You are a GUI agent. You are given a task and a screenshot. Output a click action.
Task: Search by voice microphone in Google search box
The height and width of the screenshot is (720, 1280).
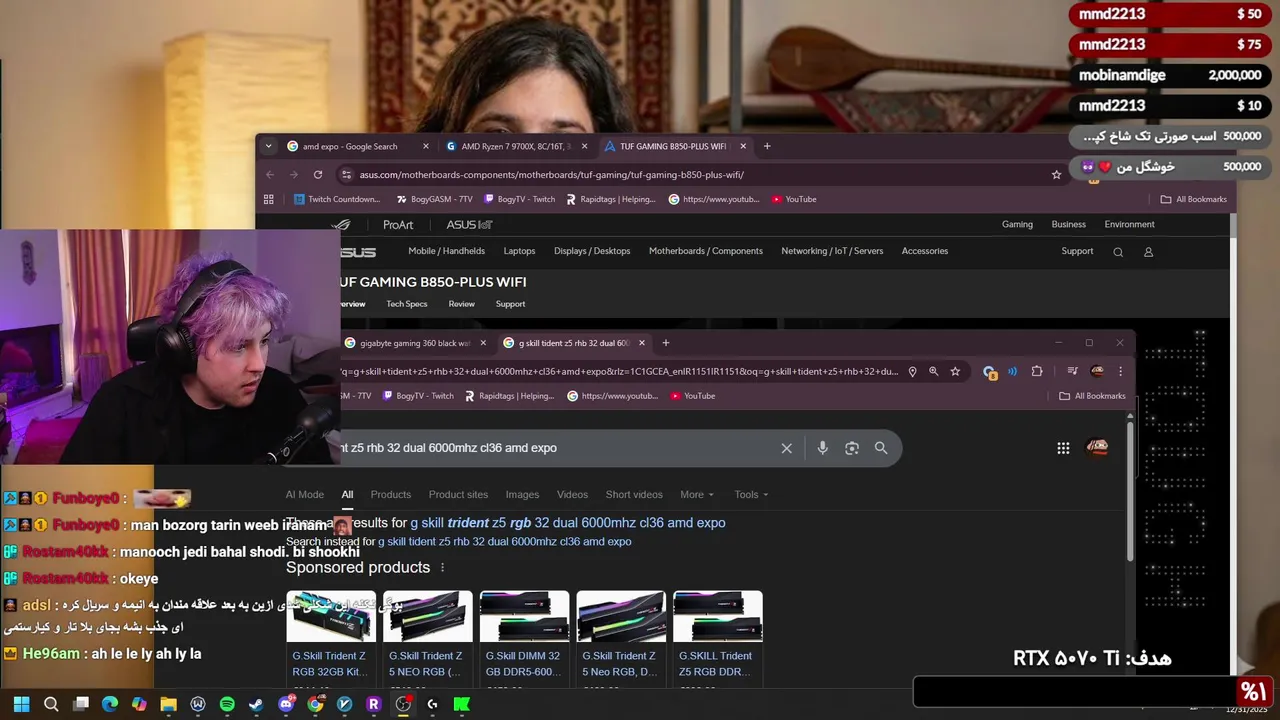pos(822,448)
